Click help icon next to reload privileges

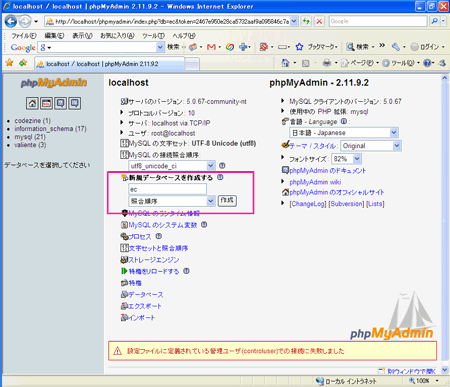coord(187,271)
